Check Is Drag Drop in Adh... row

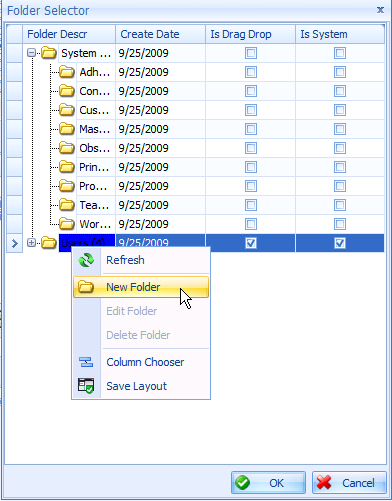click(x=251, y=72)
